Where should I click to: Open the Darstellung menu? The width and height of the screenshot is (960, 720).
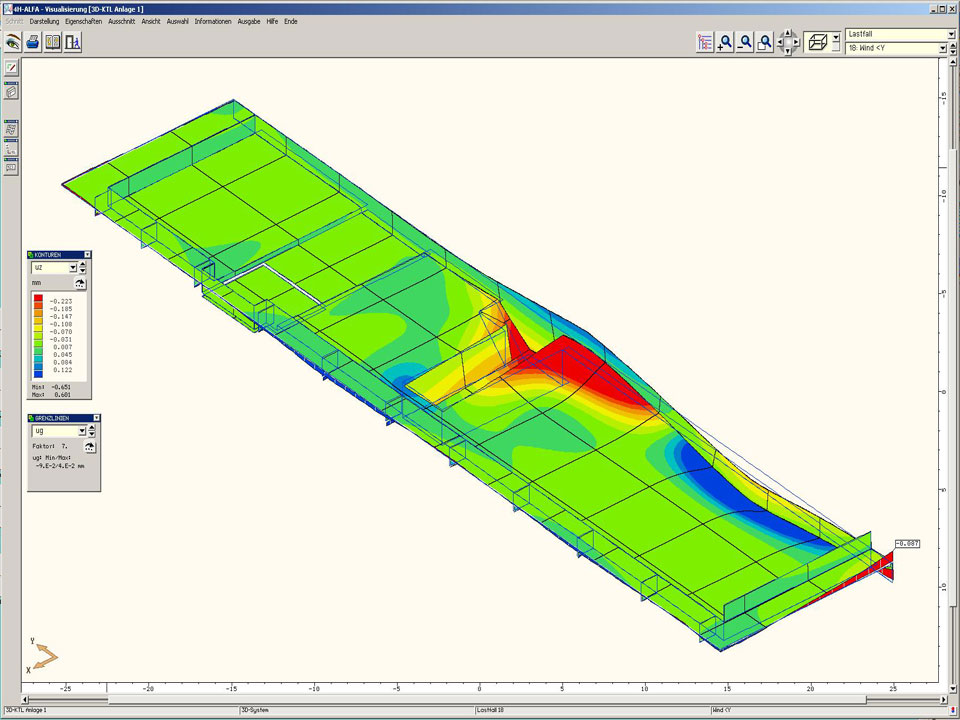click(x=44, y=21)
